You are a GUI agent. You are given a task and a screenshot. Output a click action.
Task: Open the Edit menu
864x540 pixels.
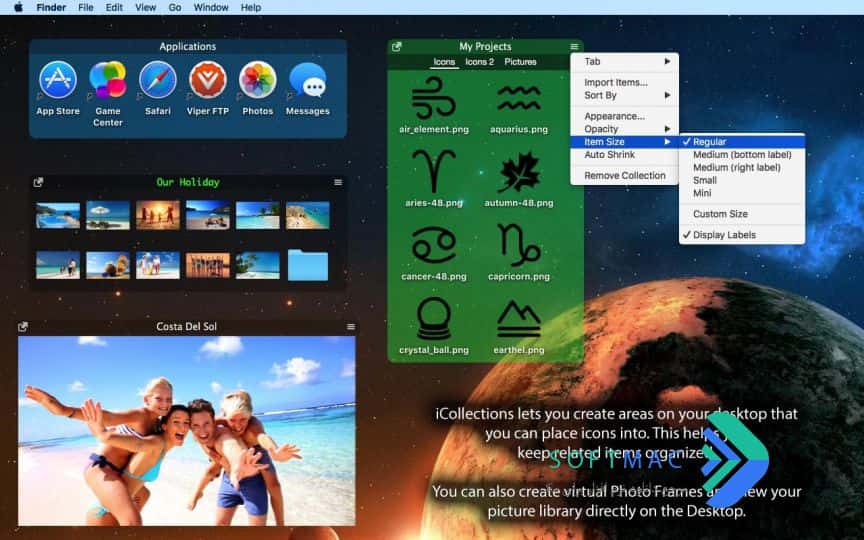pos(114,7)
